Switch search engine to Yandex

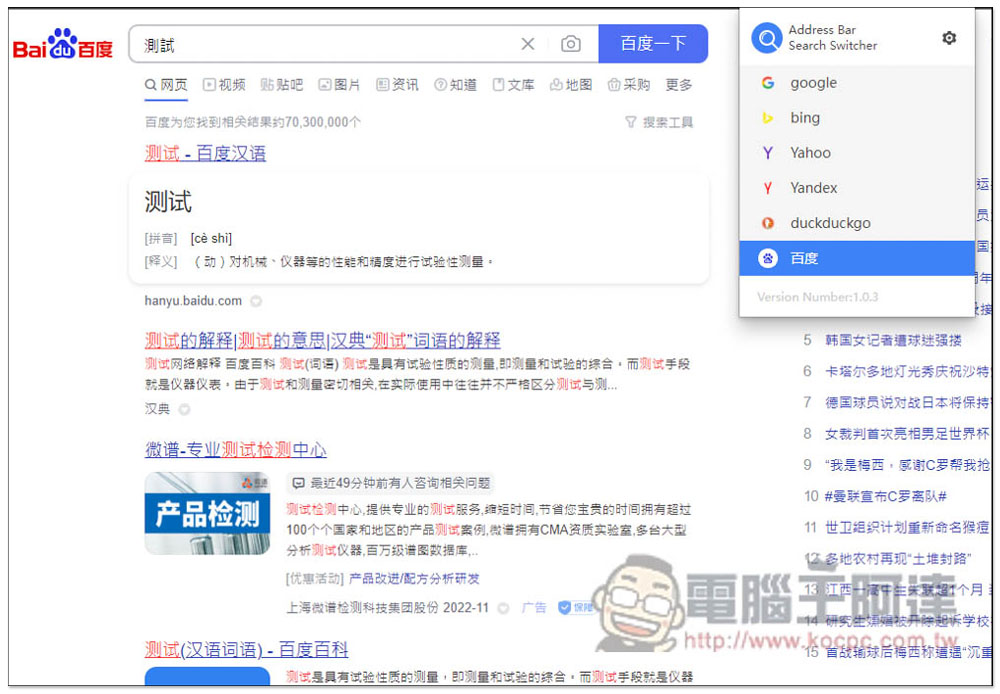click(x=857, y=188)
